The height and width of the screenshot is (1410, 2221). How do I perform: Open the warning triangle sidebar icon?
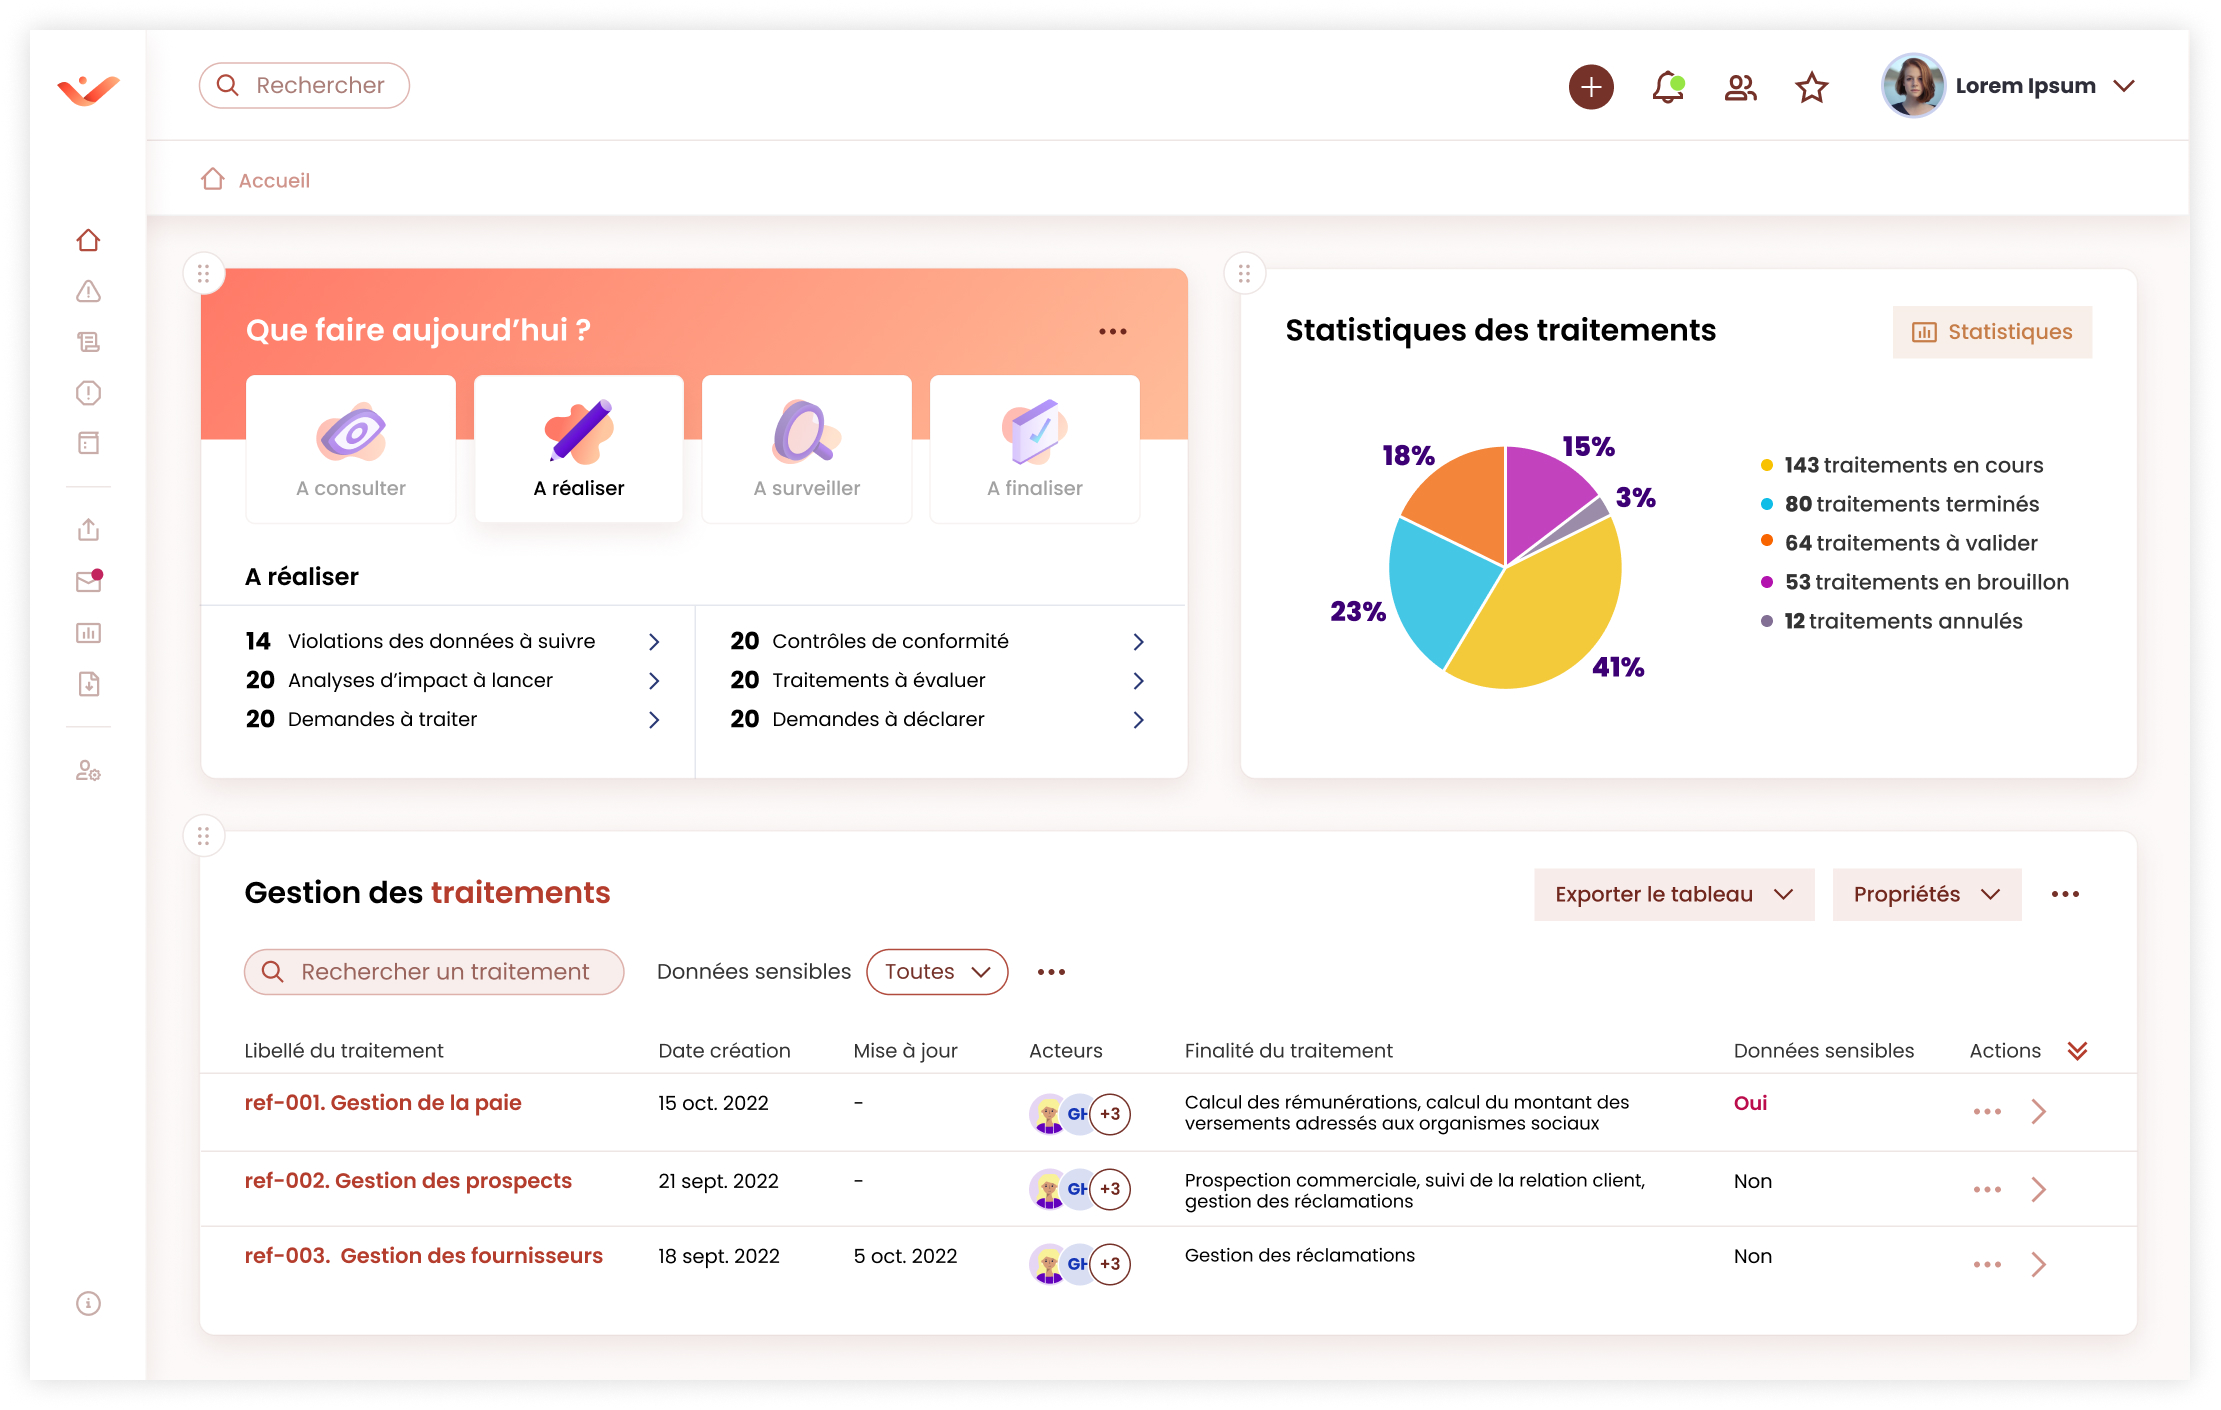tap(88, 291)
